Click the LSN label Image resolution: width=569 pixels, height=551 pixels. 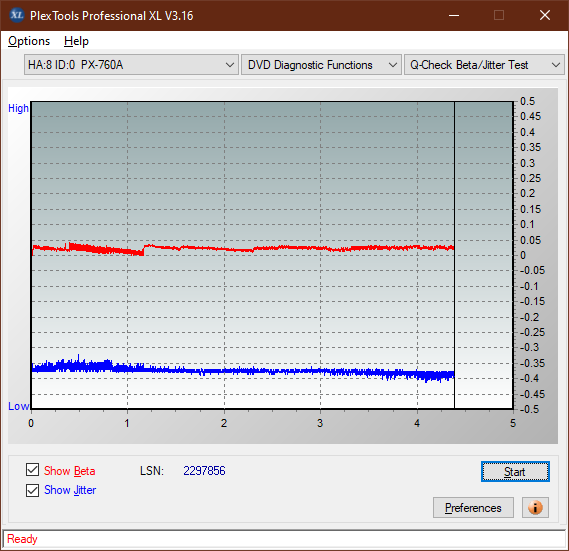pos(152,471)
